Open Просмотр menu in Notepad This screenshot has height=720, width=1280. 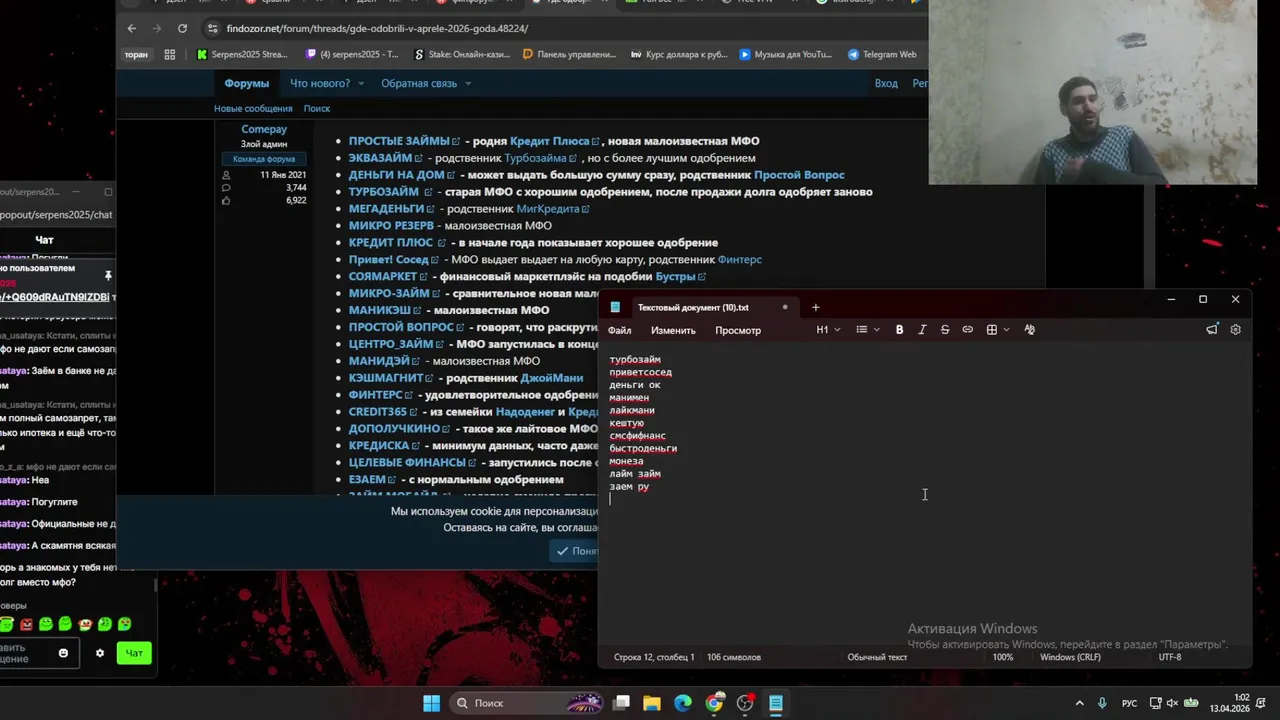coord(738,330)
